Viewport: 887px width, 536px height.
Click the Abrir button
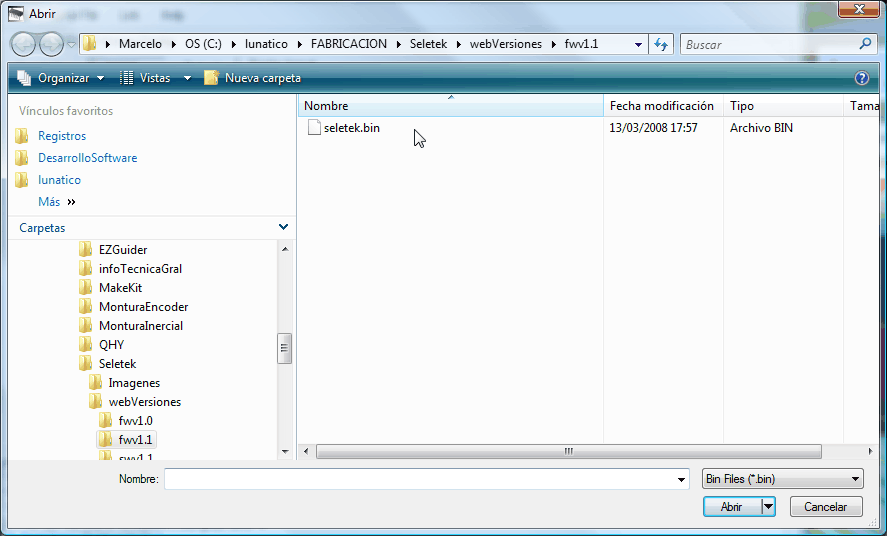(732, 507)
